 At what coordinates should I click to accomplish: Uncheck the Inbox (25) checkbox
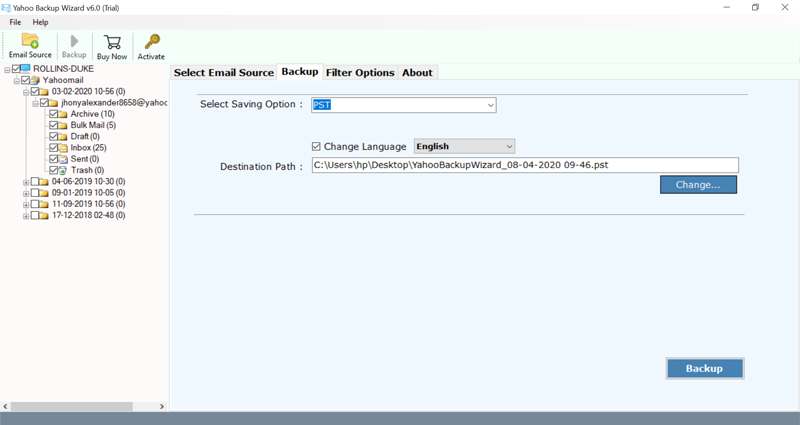click(54, 147)
